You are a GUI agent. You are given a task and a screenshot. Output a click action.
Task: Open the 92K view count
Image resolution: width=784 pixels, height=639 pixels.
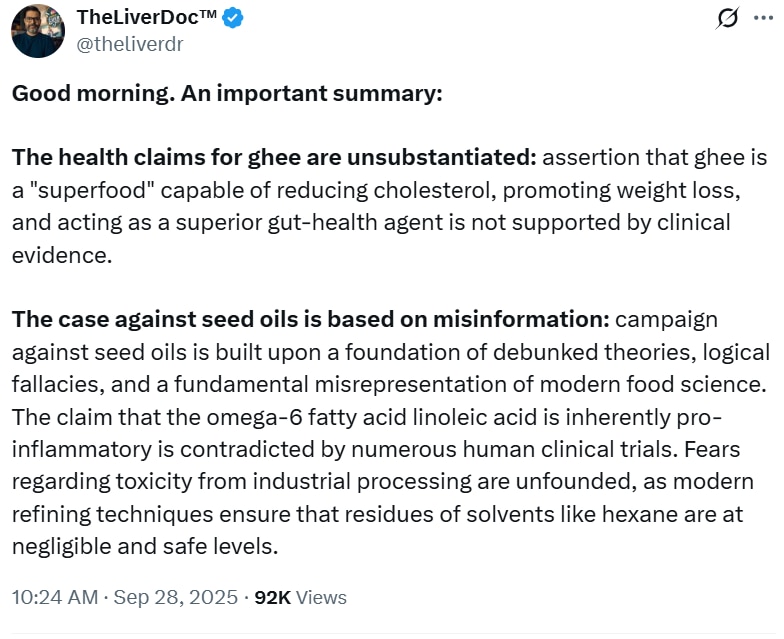coord(272,597)
